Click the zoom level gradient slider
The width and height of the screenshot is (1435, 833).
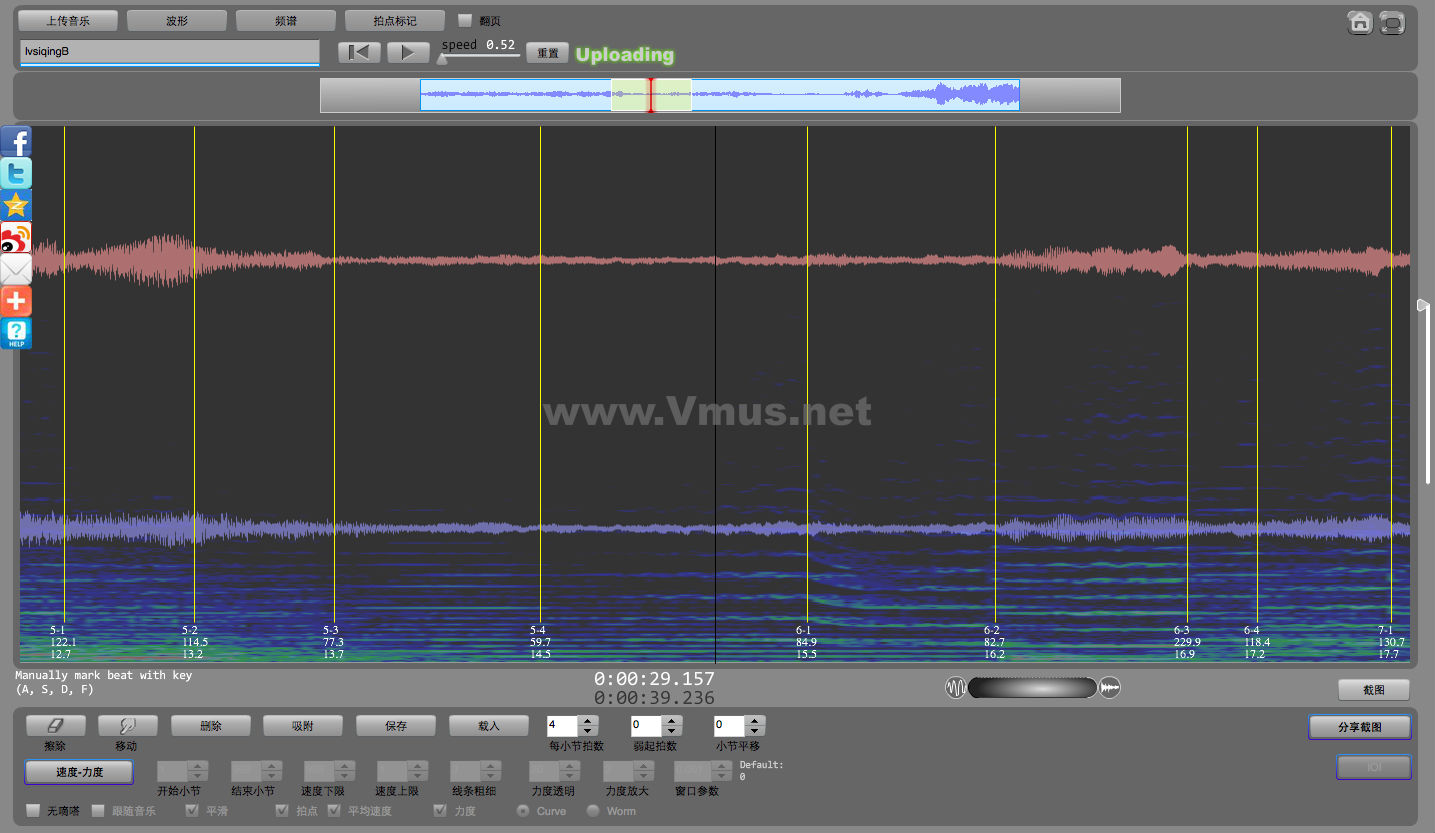tap(1032, 688)
